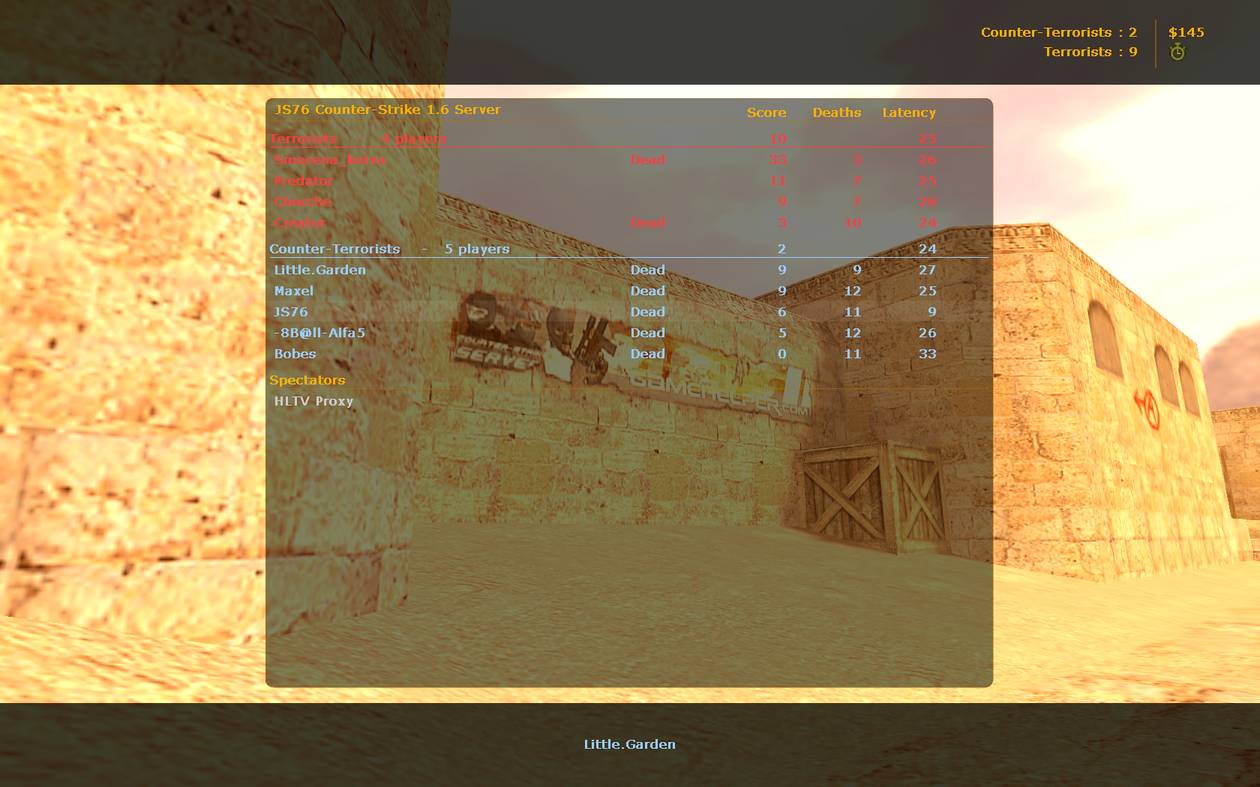The width and height of the screenshot is (1260, 787).
Task: Click Bobes' score value 0
Action: 782,354
